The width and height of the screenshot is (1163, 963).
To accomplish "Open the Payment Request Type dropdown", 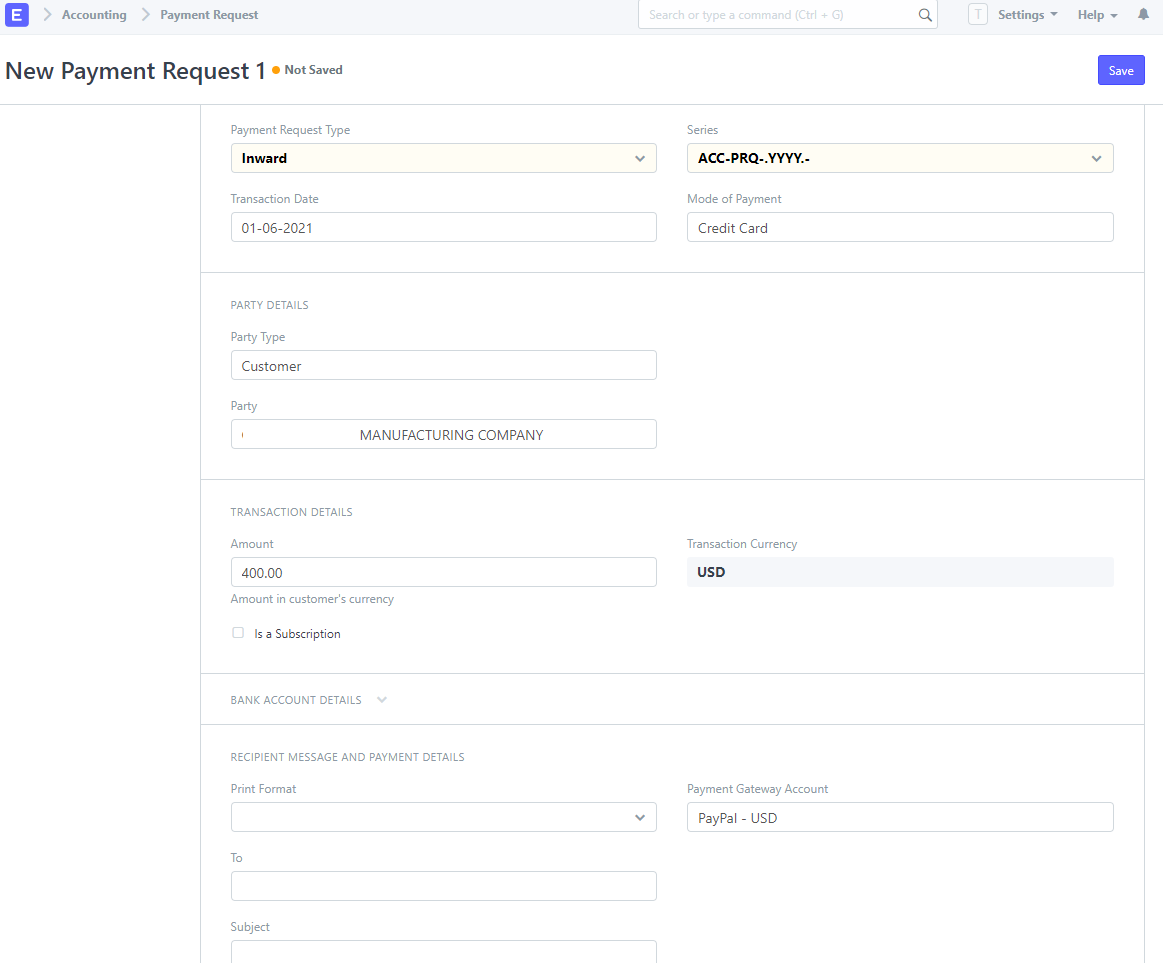I will coord(640,158).
